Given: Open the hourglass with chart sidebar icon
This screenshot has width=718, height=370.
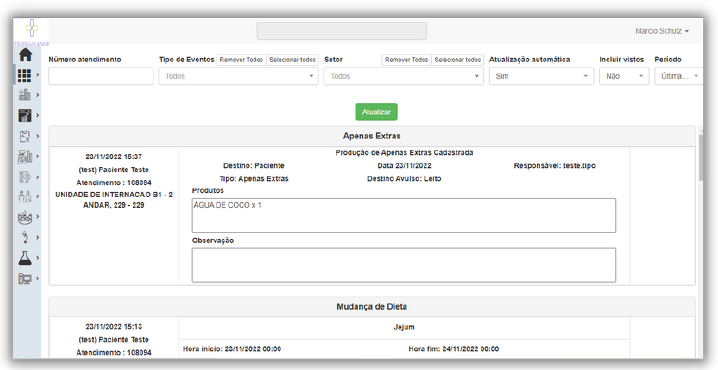Looking at the screenshot, I should pos(25,157).
